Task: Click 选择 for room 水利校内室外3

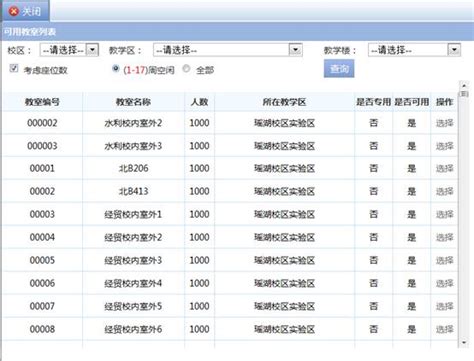Action: point(444,146)
